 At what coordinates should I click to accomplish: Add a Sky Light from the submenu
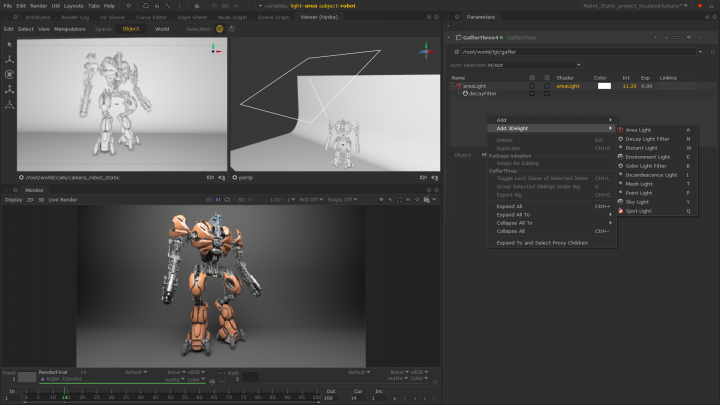[x=637, y=202]
